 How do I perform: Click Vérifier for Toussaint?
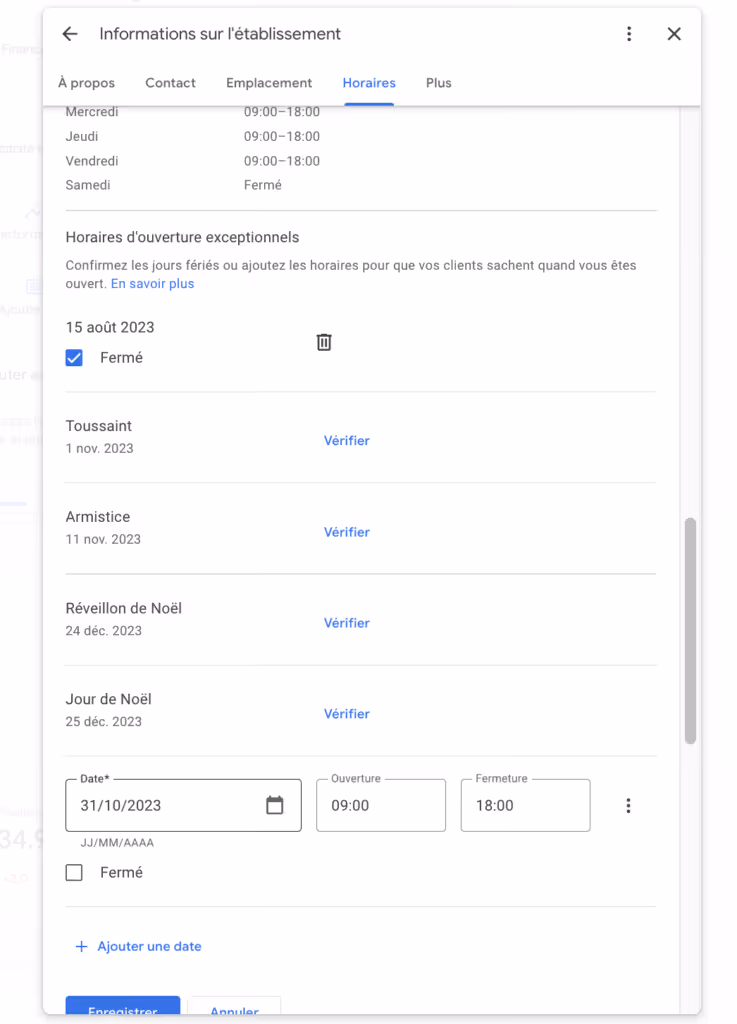click(347, 441)
